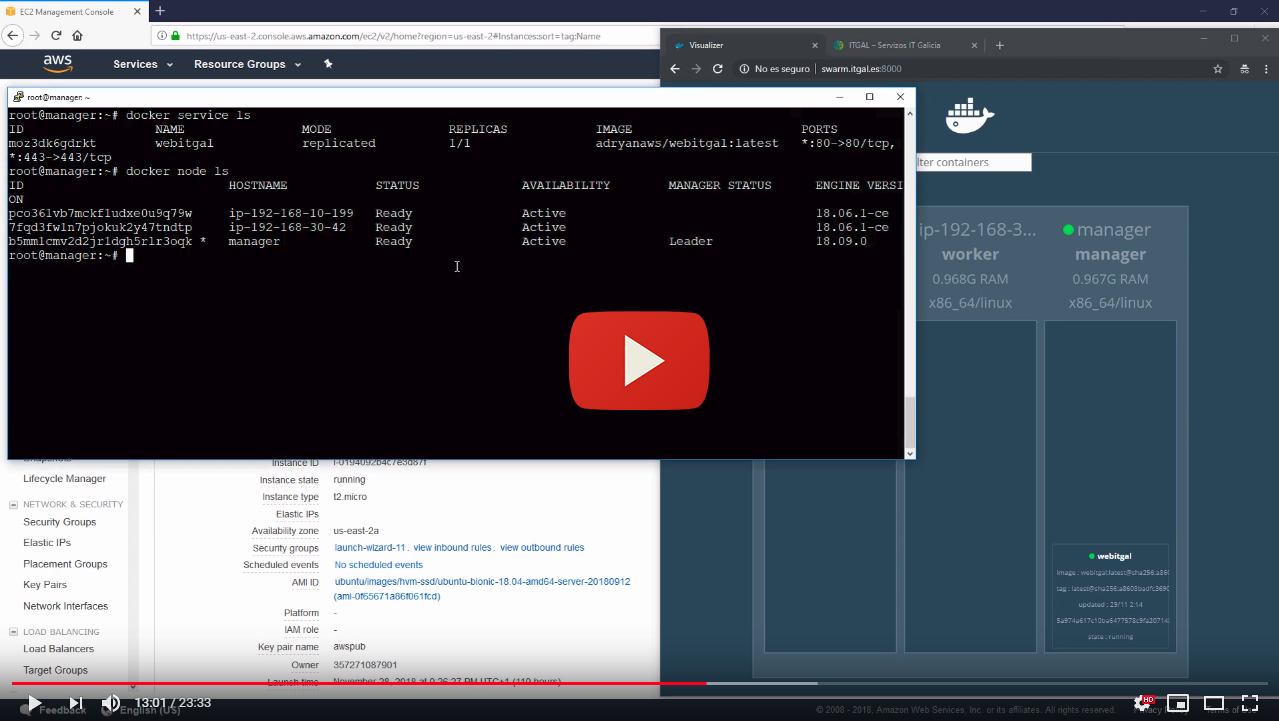Open the video settings gear

tap(1142, 703)
